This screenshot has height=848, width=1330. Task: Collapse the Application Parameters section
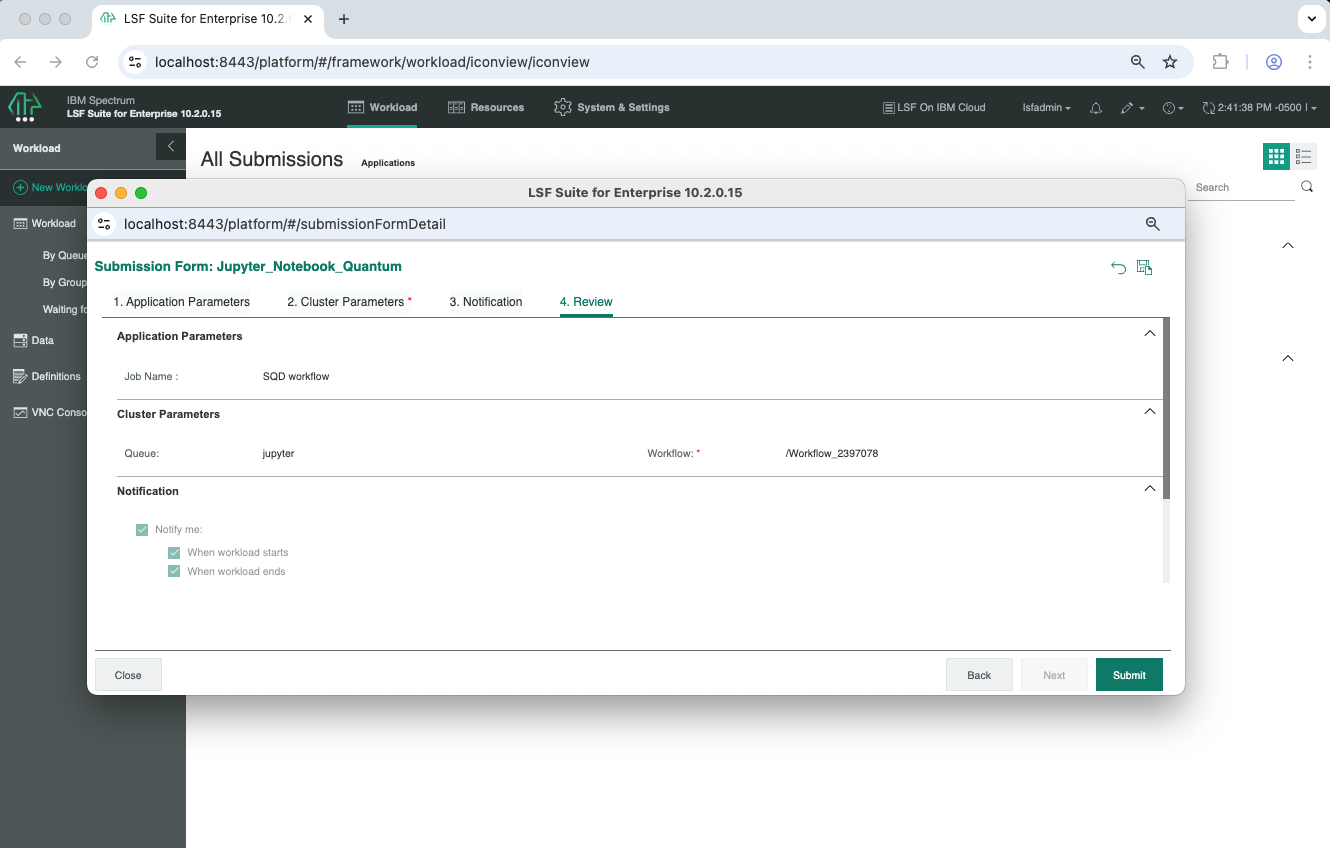point(1149,334)
